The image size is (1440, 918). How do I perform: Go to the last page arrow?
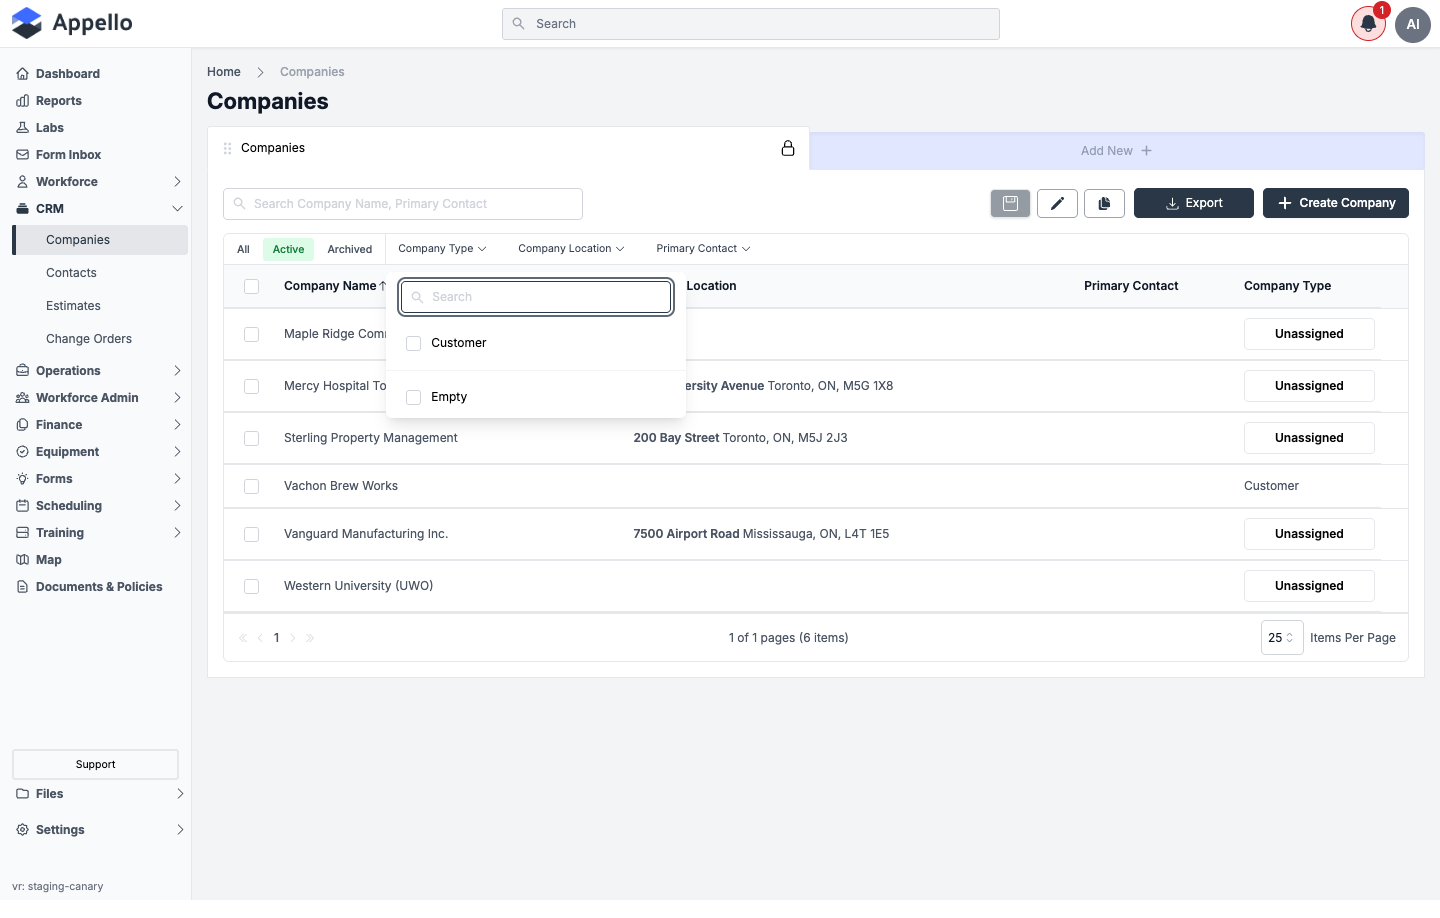pos(310,638)
